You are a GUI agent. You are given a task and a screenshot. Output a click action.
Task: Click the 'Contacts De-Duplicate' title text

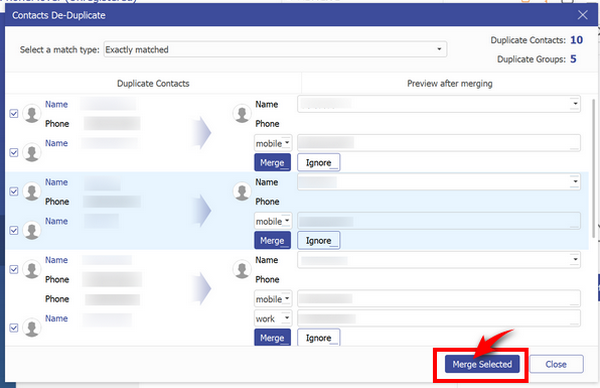click(x=59, y=15)
